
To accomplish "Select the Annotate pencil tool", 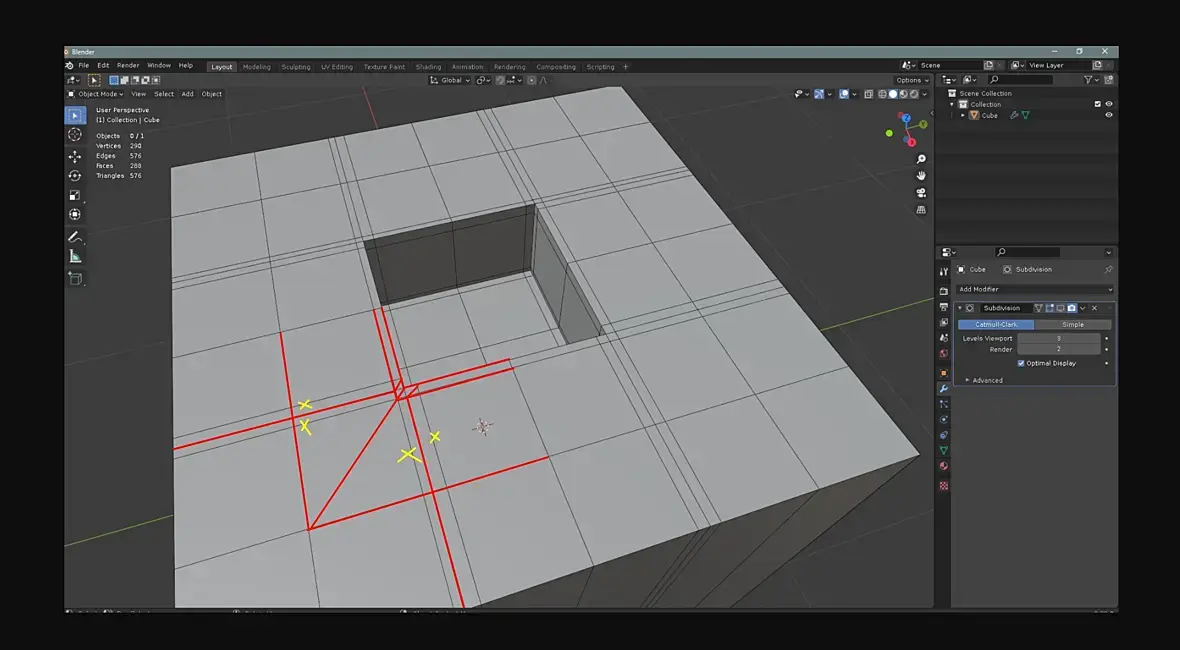I will tap(75, 237).
